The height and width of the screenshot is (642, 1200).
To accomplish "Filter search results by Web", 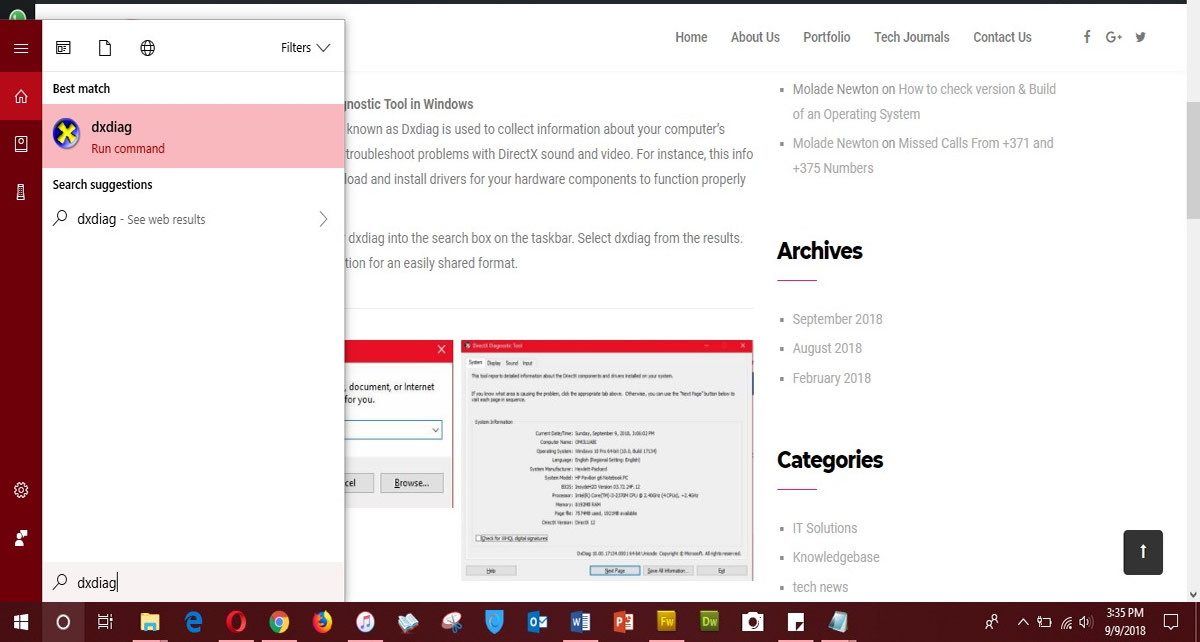I will tap(147, 48).
